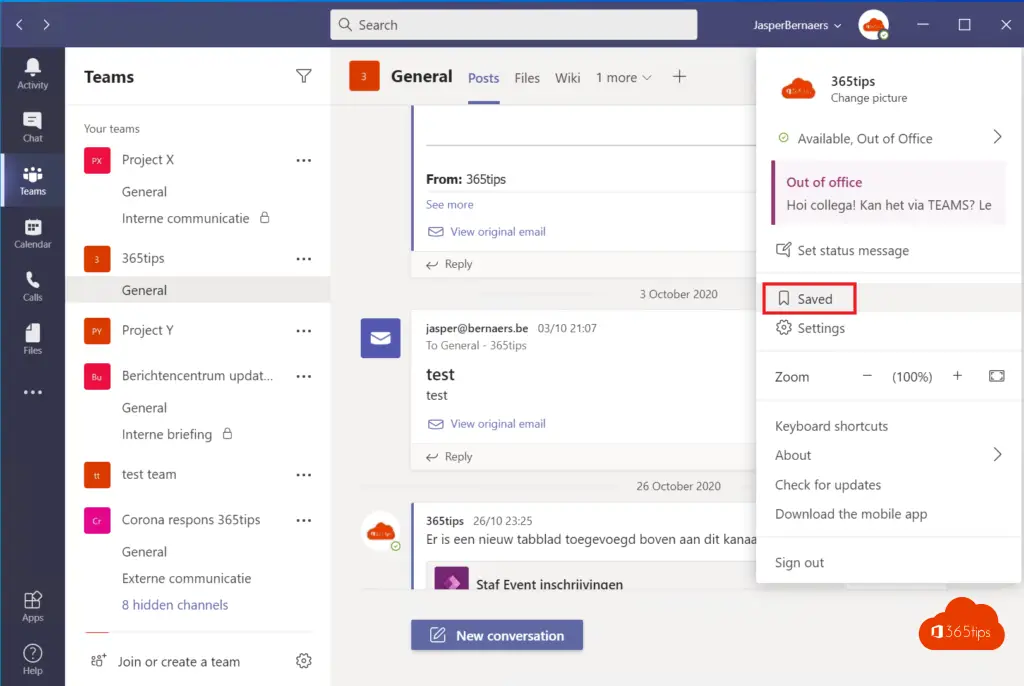Reply to the test email post
Screen dimensions: 1024x686
[449, 457]
